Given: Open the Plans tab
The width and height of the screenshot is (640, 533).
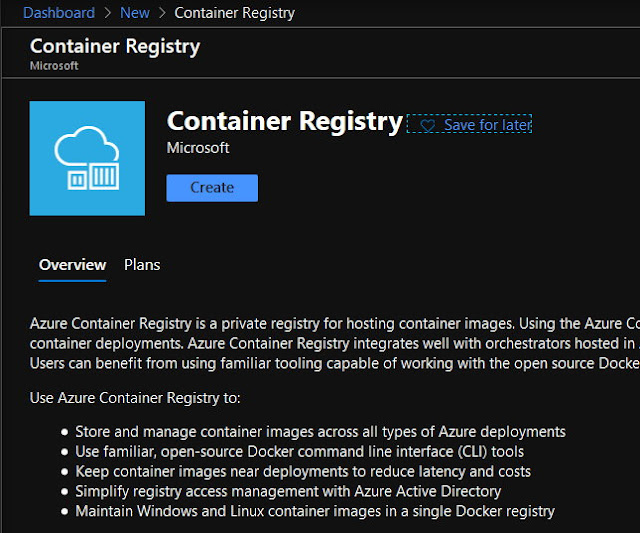Looking at the screenshot, I should click(142, 265).
